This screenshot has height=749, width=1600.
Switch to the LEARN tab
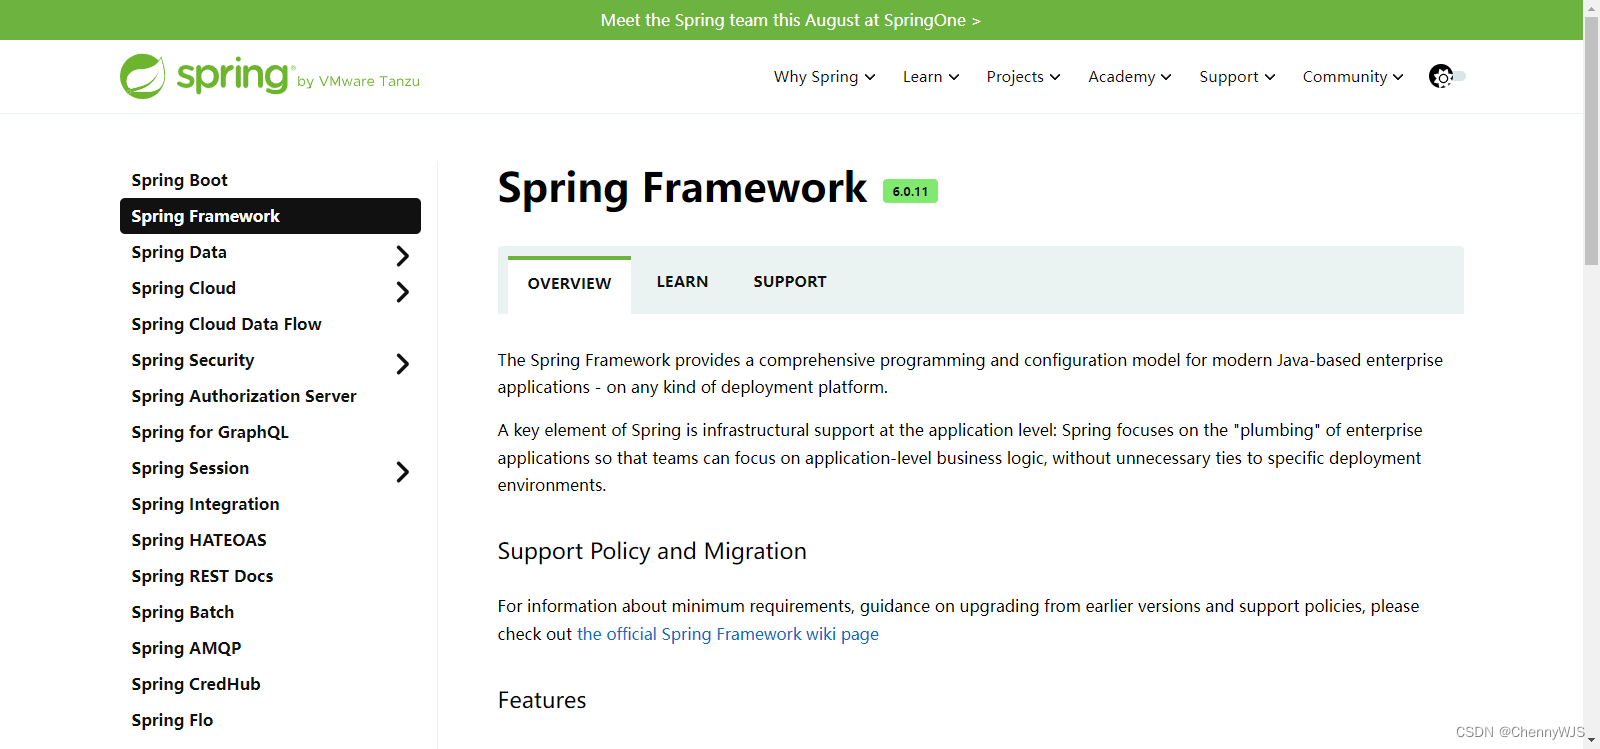pyautogui.click(x=682, y=282)
